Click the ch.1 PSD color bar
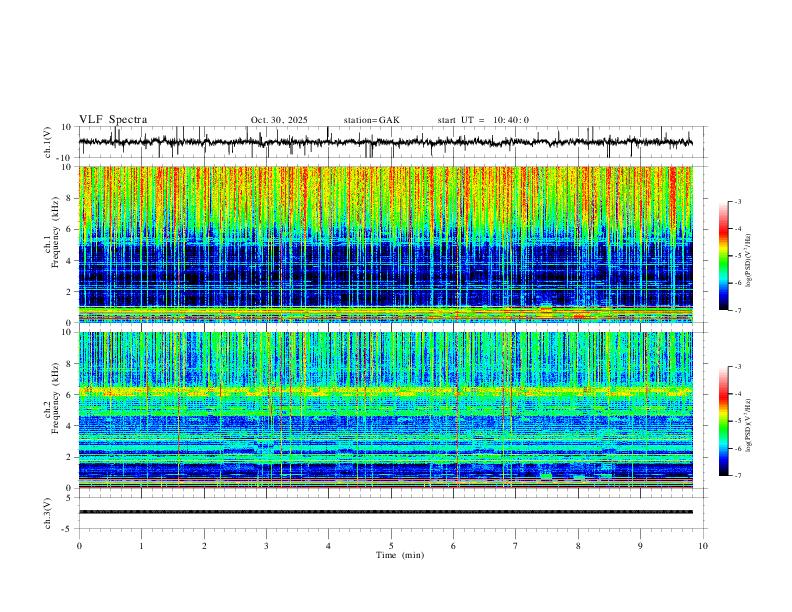792x612 pixels. click(723, 256)
